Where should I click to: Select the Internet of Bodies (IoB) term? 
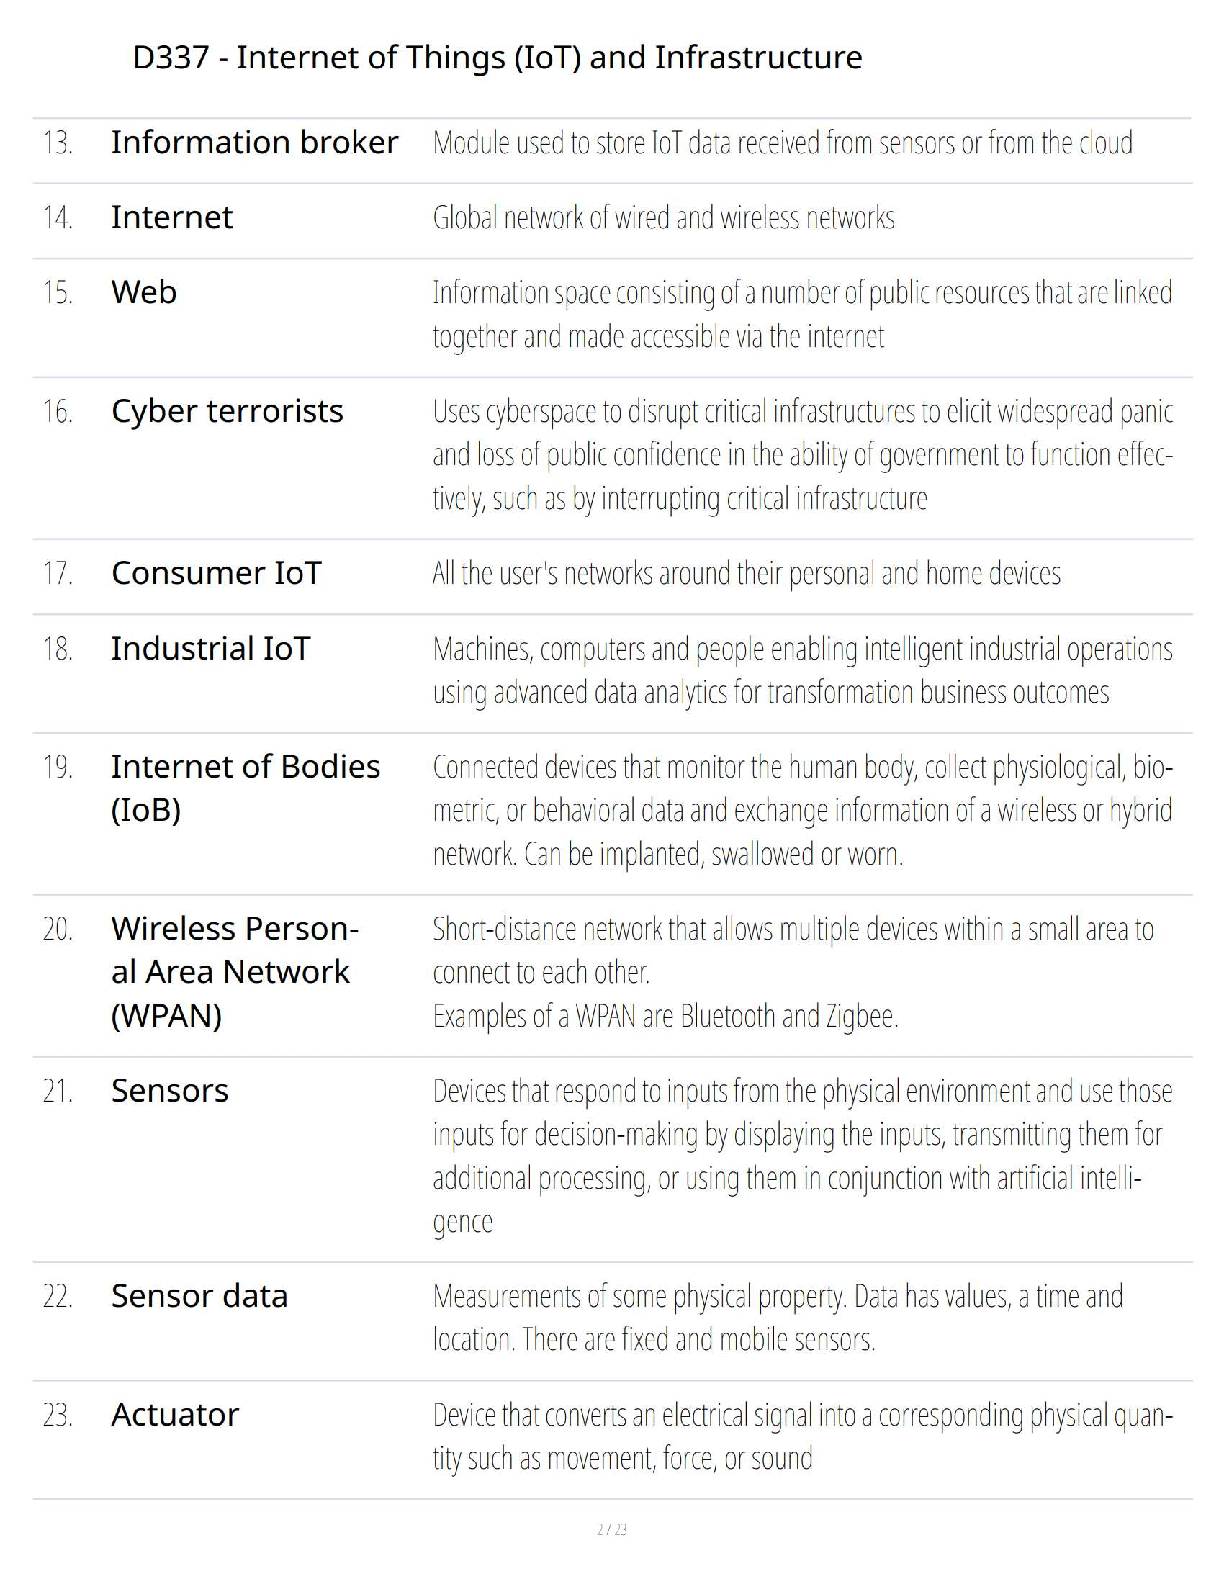click(245, 788)
